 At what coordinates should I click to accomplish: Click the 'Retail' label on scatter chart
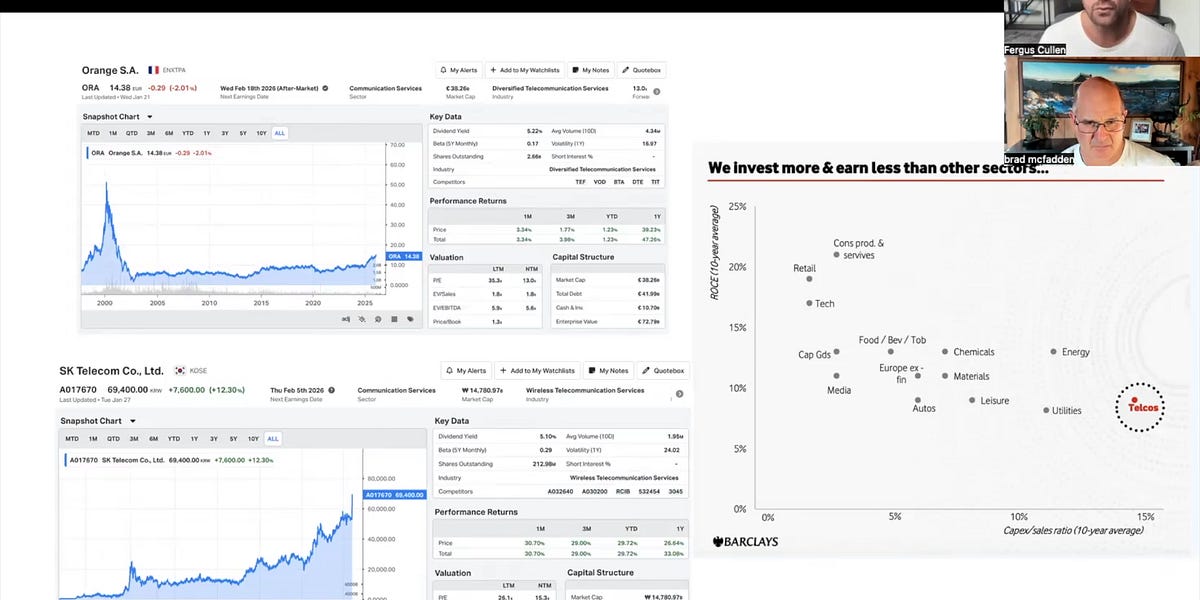(805, 268)
